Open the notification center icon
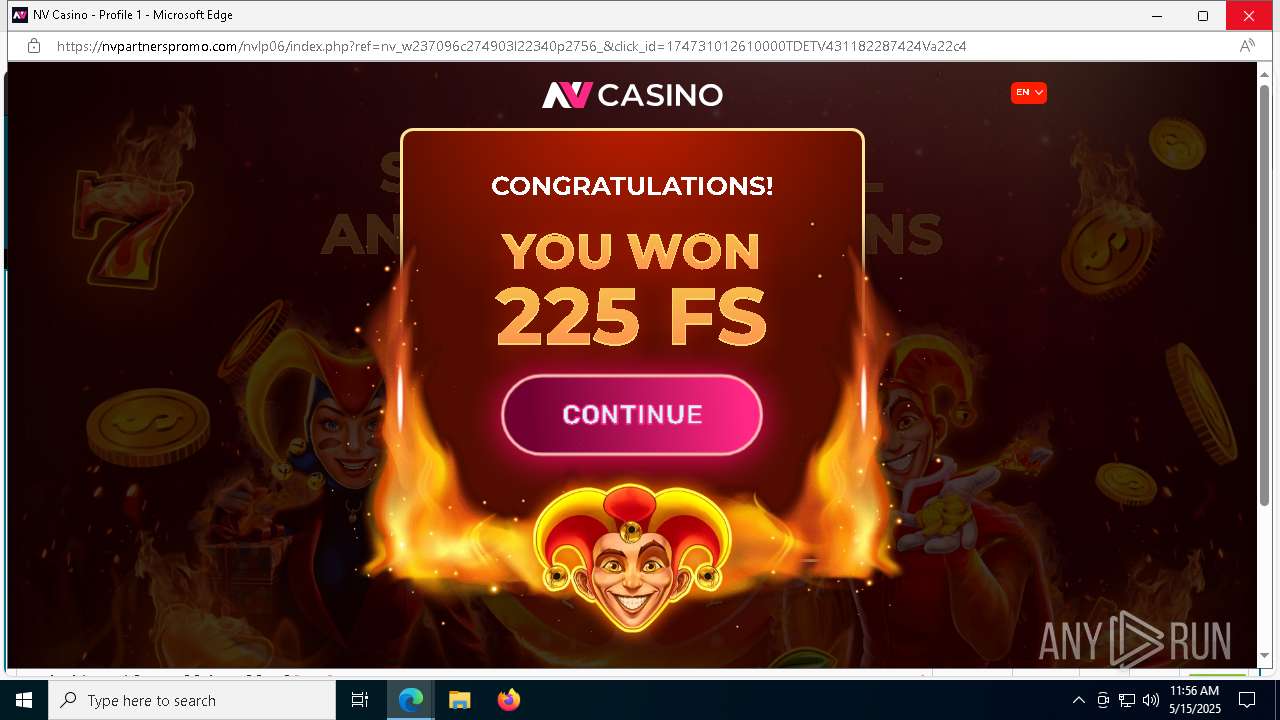 click(1247, 700)
